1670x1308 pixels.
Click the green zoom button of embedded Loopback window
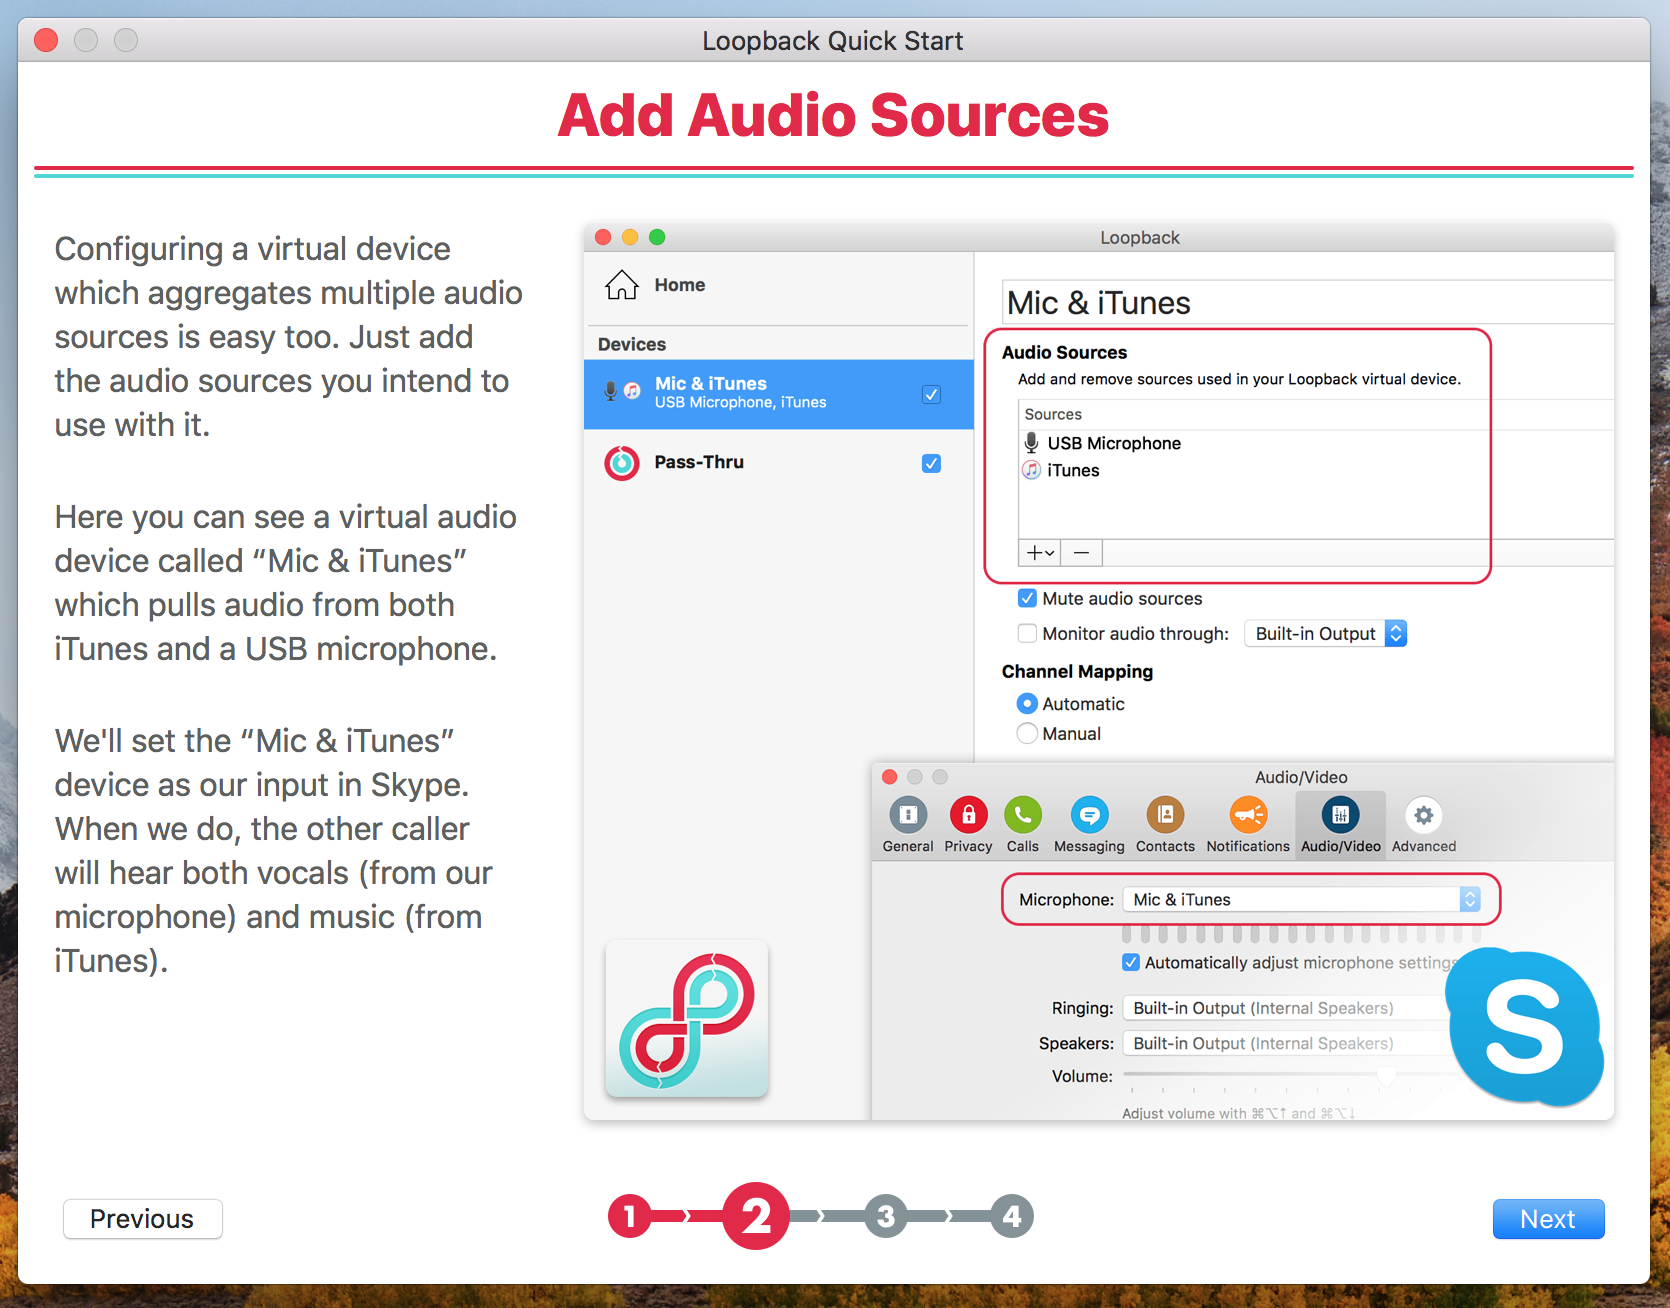(x=657, y=237)
